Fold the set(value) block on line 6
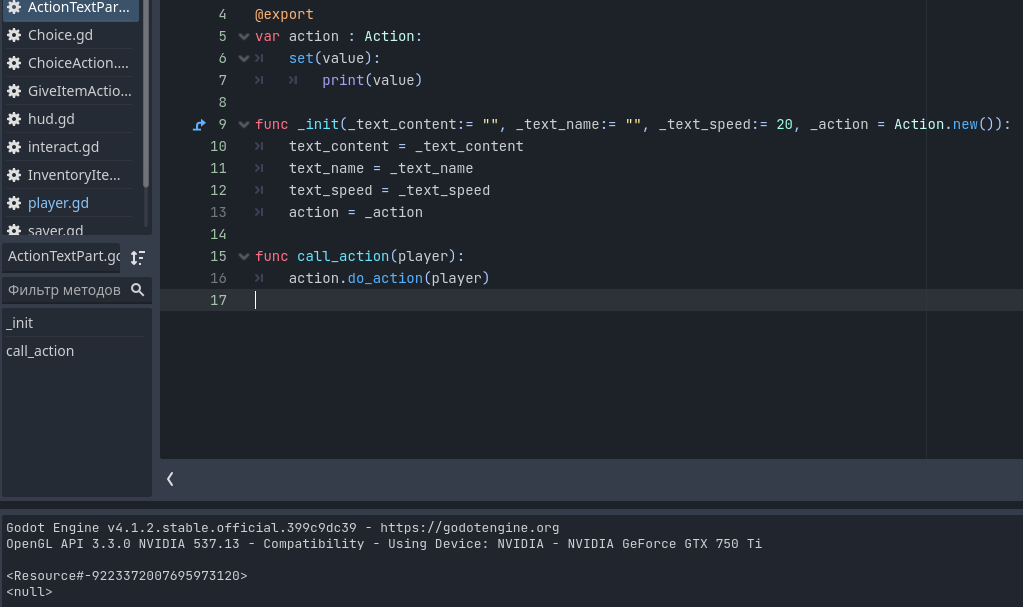Screen dimensions: 1023x607 click(x=244, y=59)
